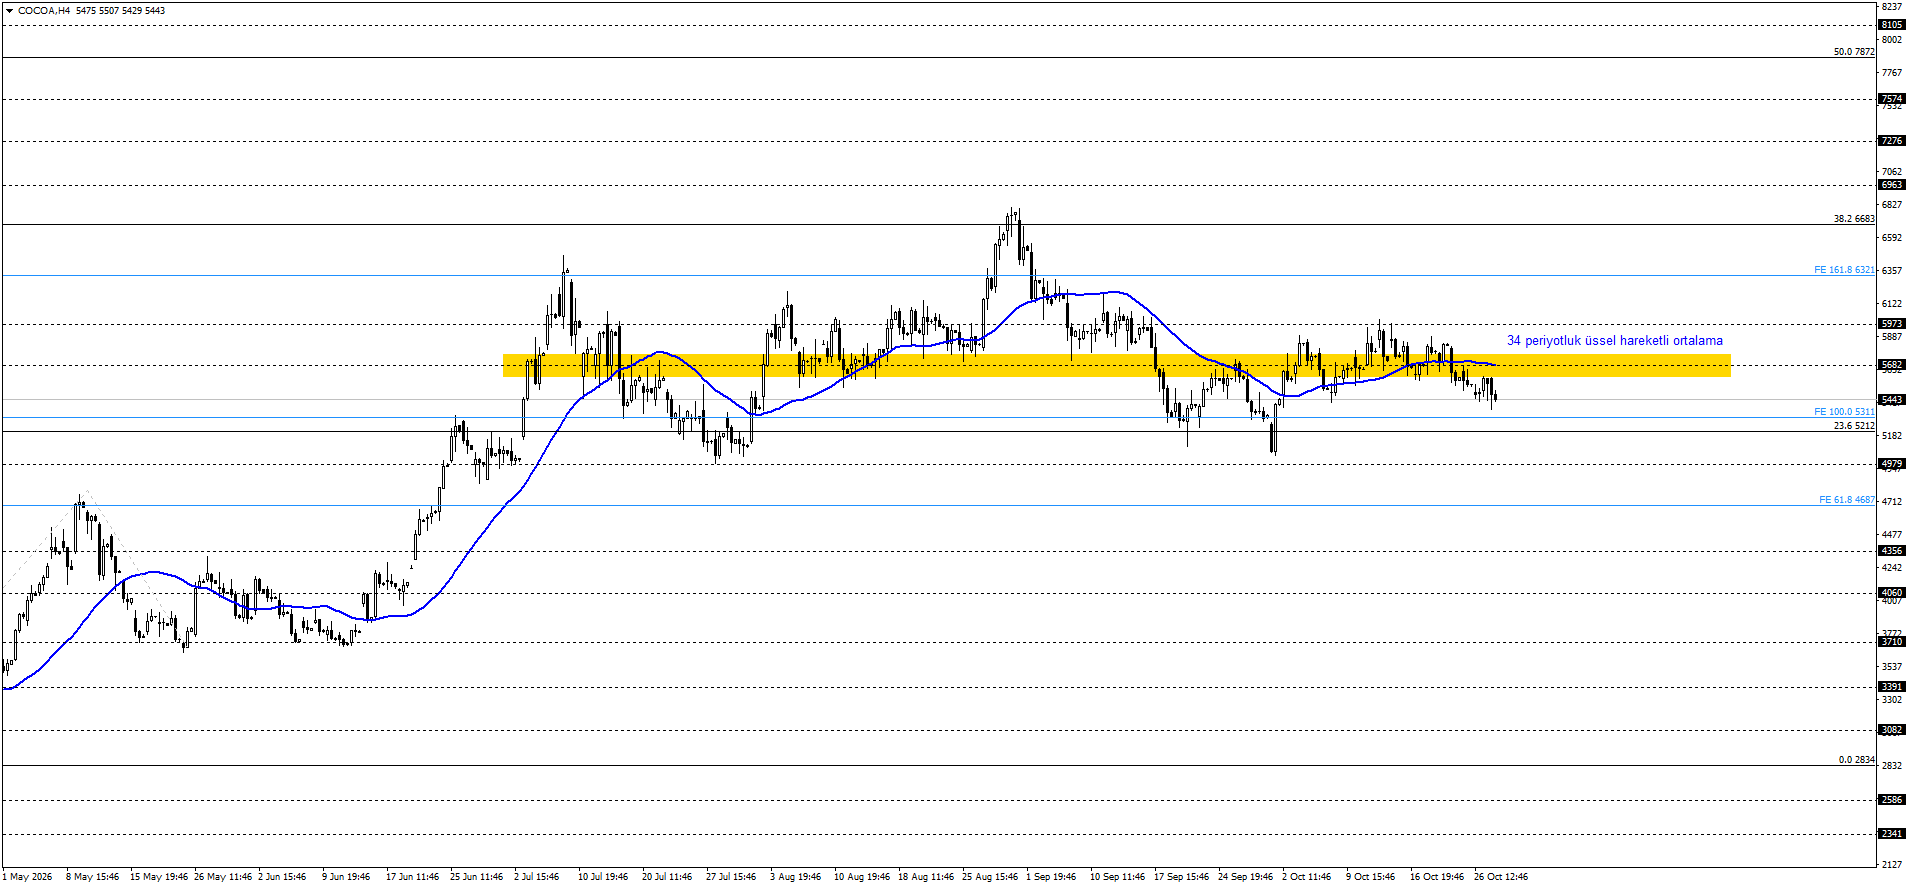Image resolution: width=1916 pixels, height=888 pixels.
Task: Click the 2586 price marker on axis
Action: tap(1892, 800)
